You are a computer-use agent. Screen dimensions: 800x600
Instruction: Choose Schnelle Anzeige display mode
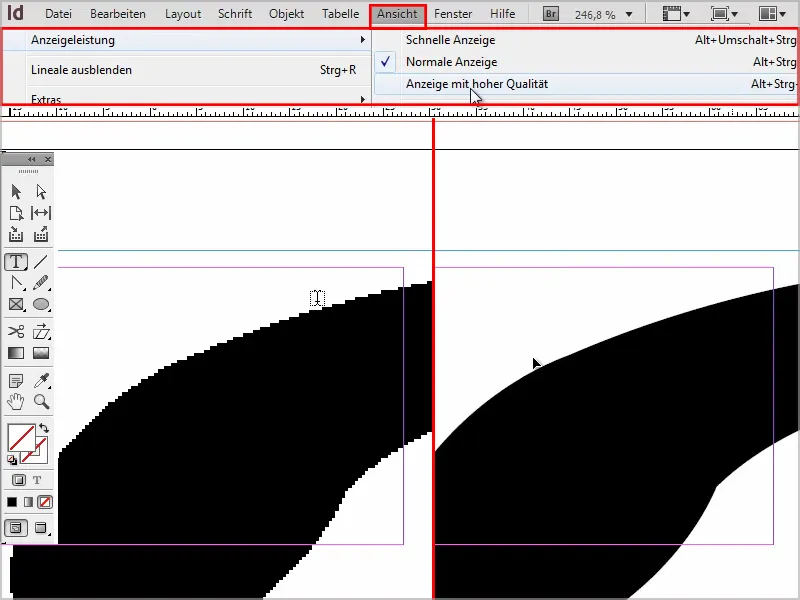click(x=586, y=40)
